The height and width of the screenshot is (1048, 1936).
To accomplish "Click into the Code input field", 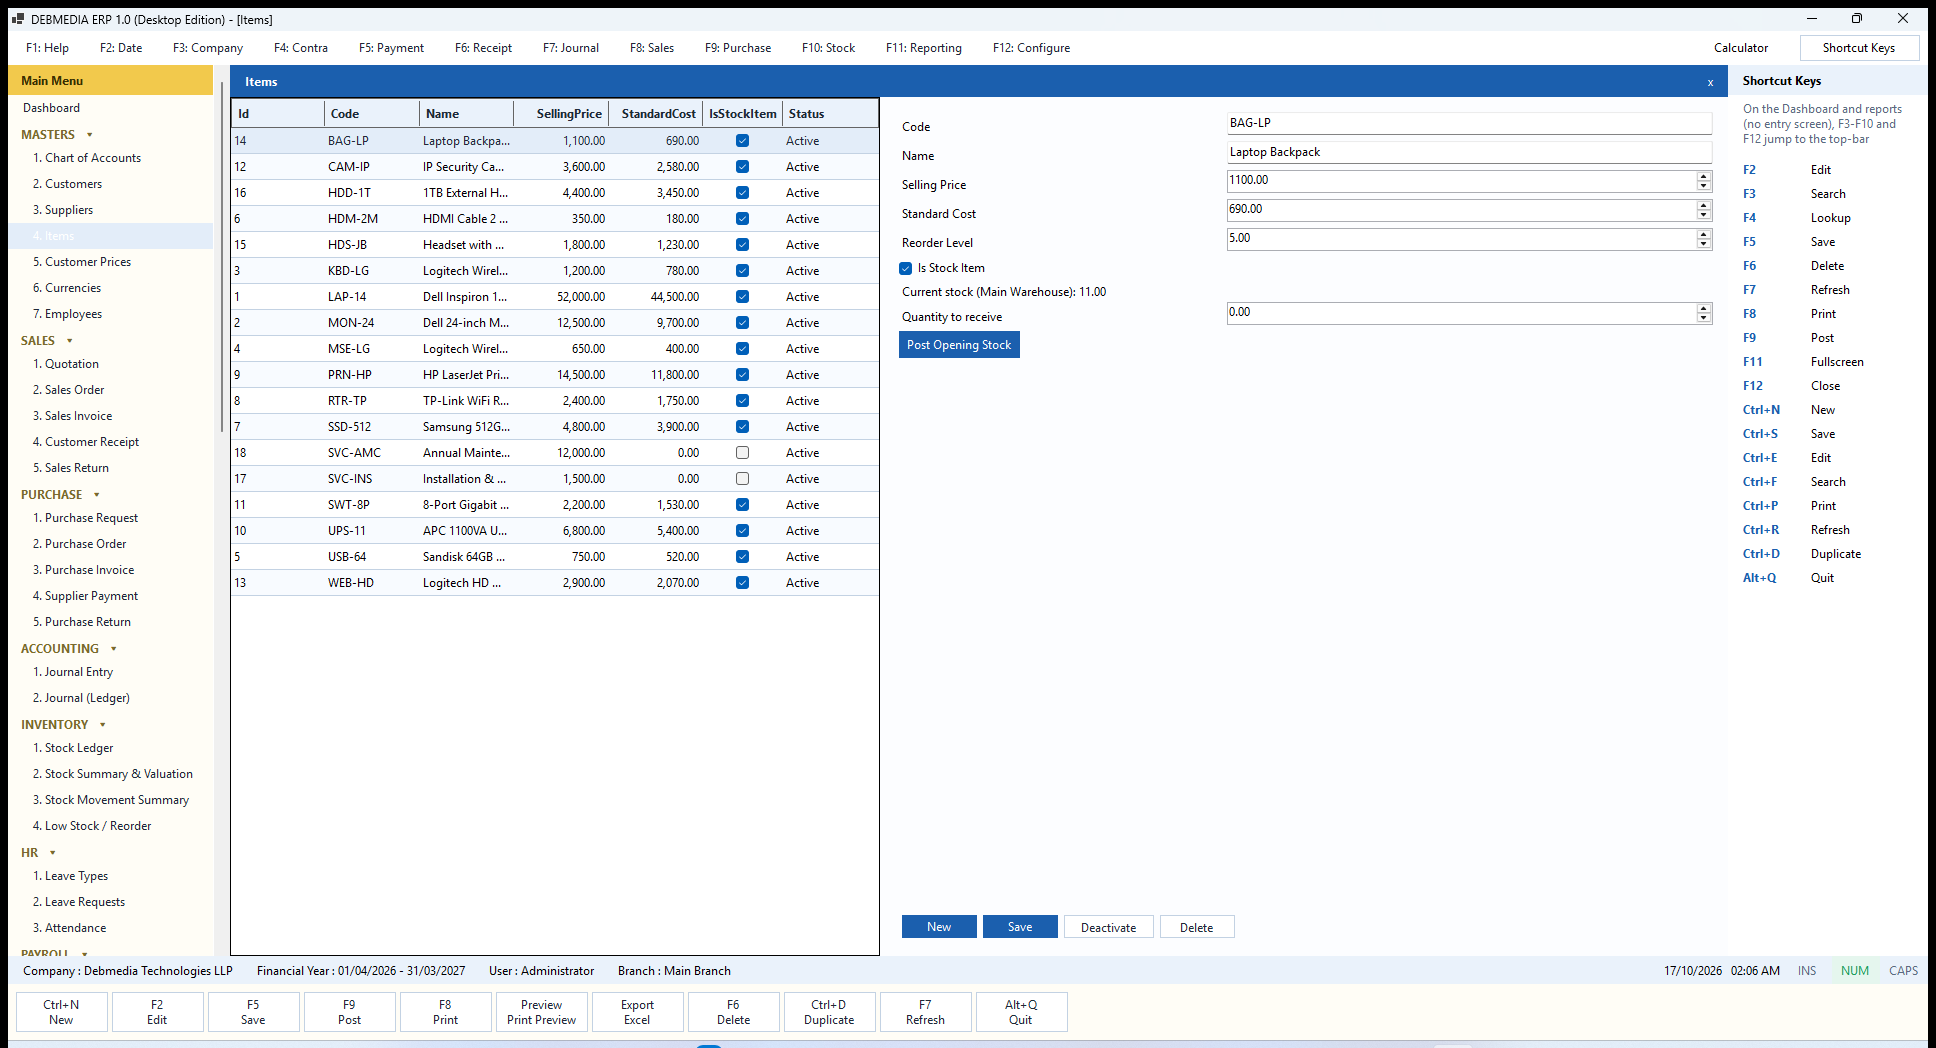I will 1469,123.
